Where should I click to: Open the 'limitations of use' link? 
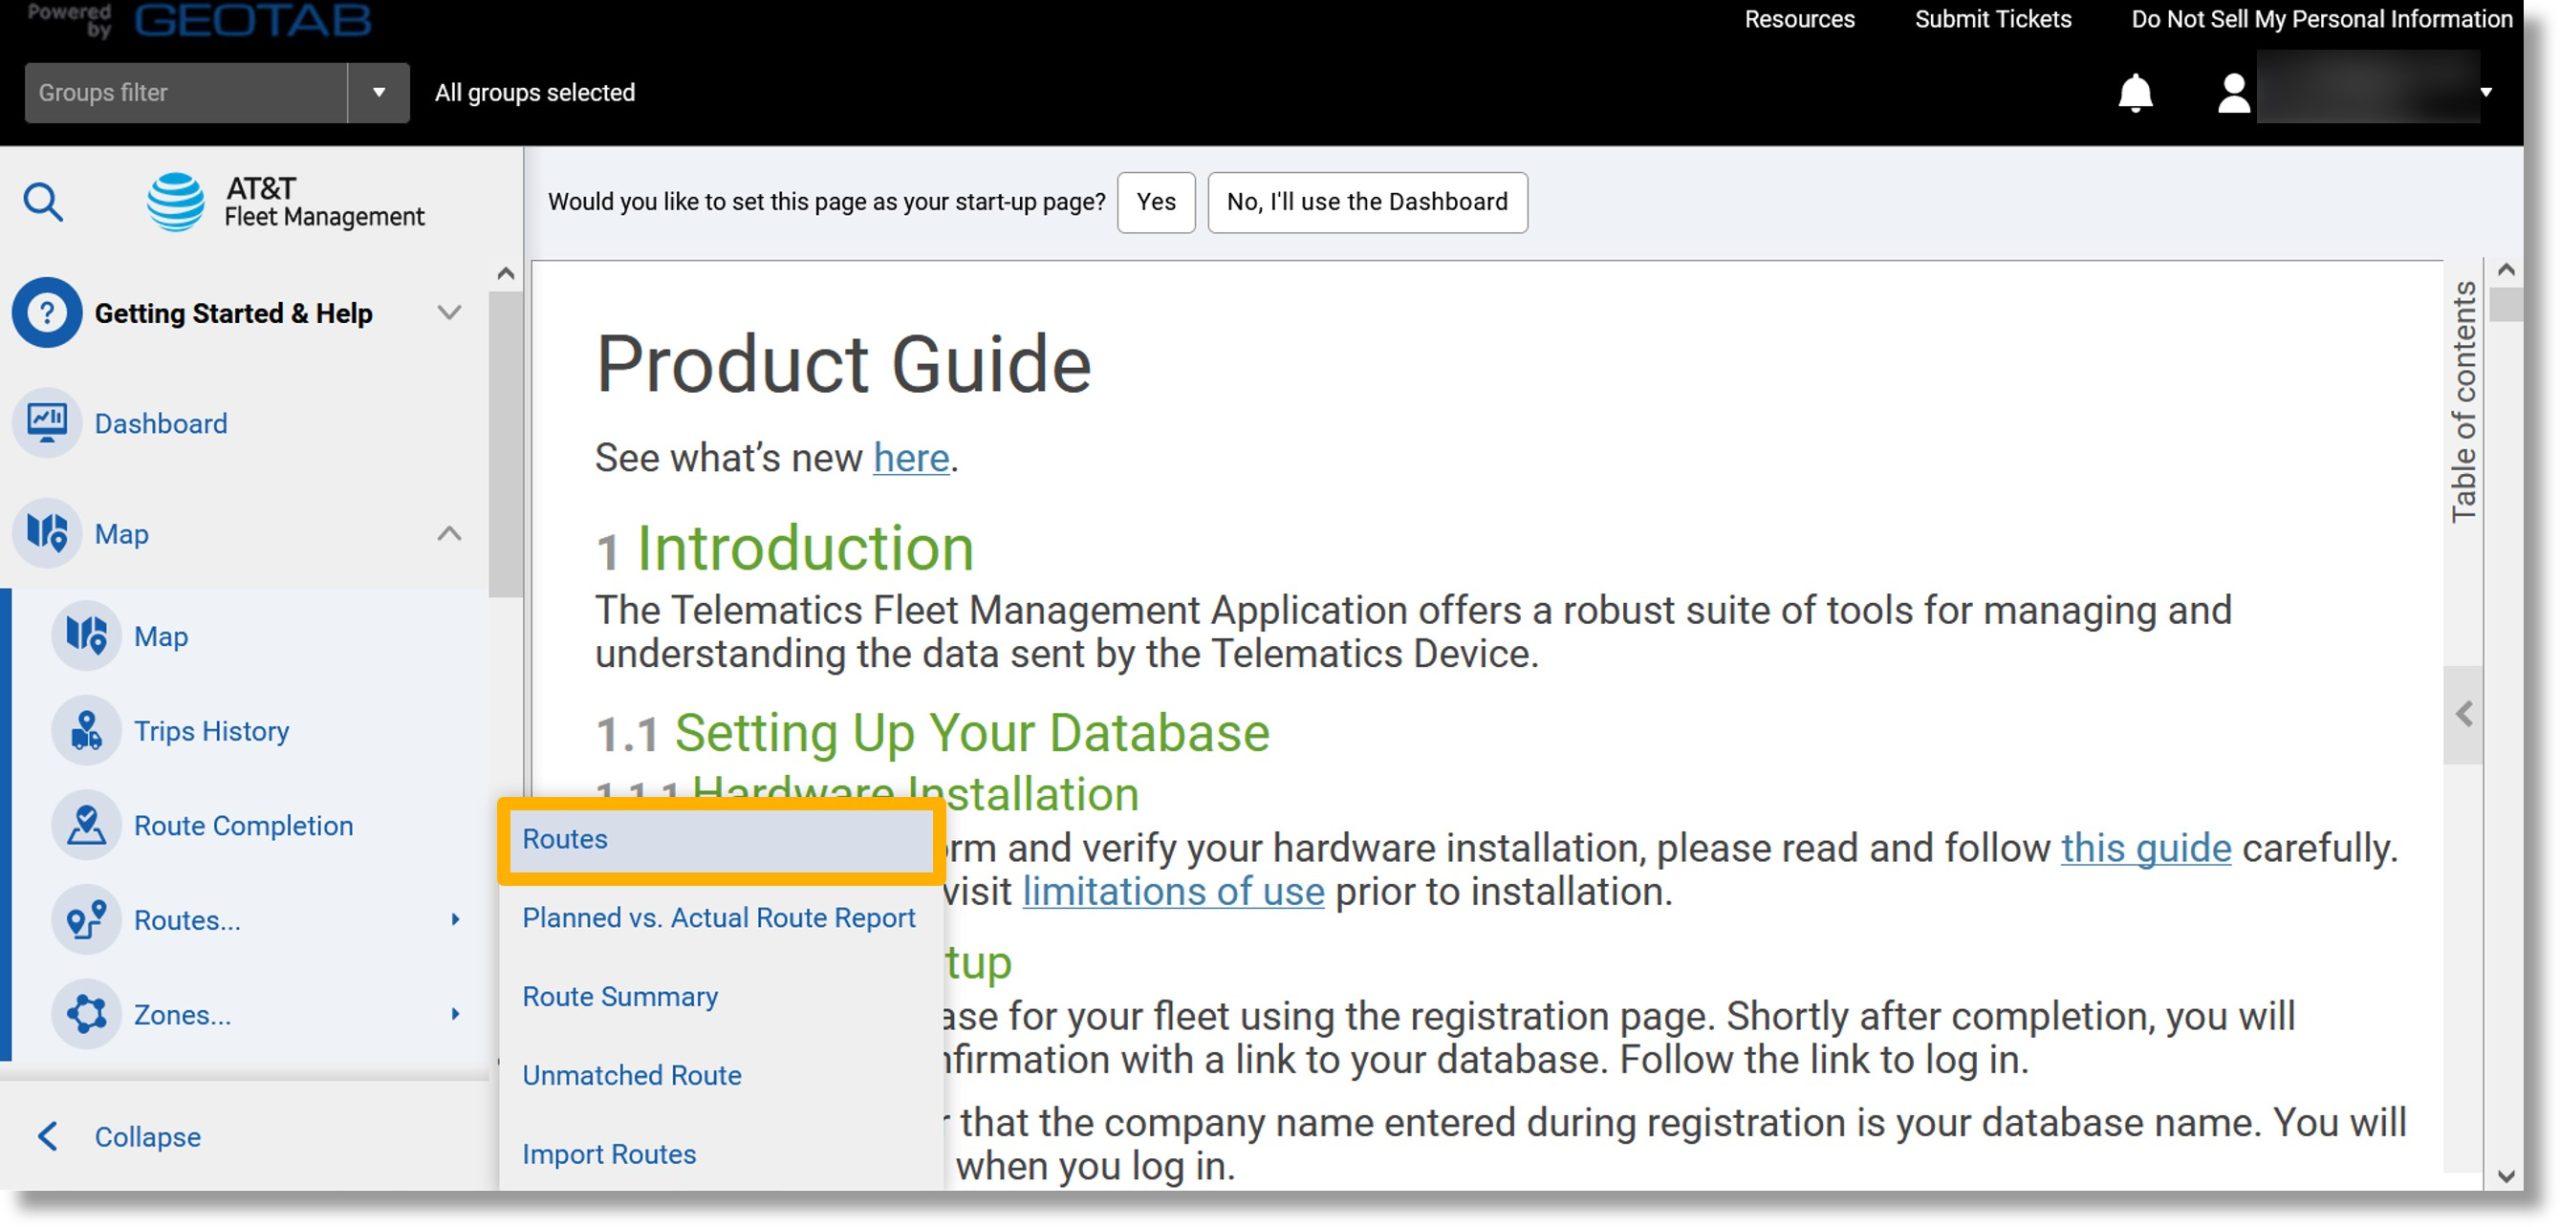click(1173, 892)
